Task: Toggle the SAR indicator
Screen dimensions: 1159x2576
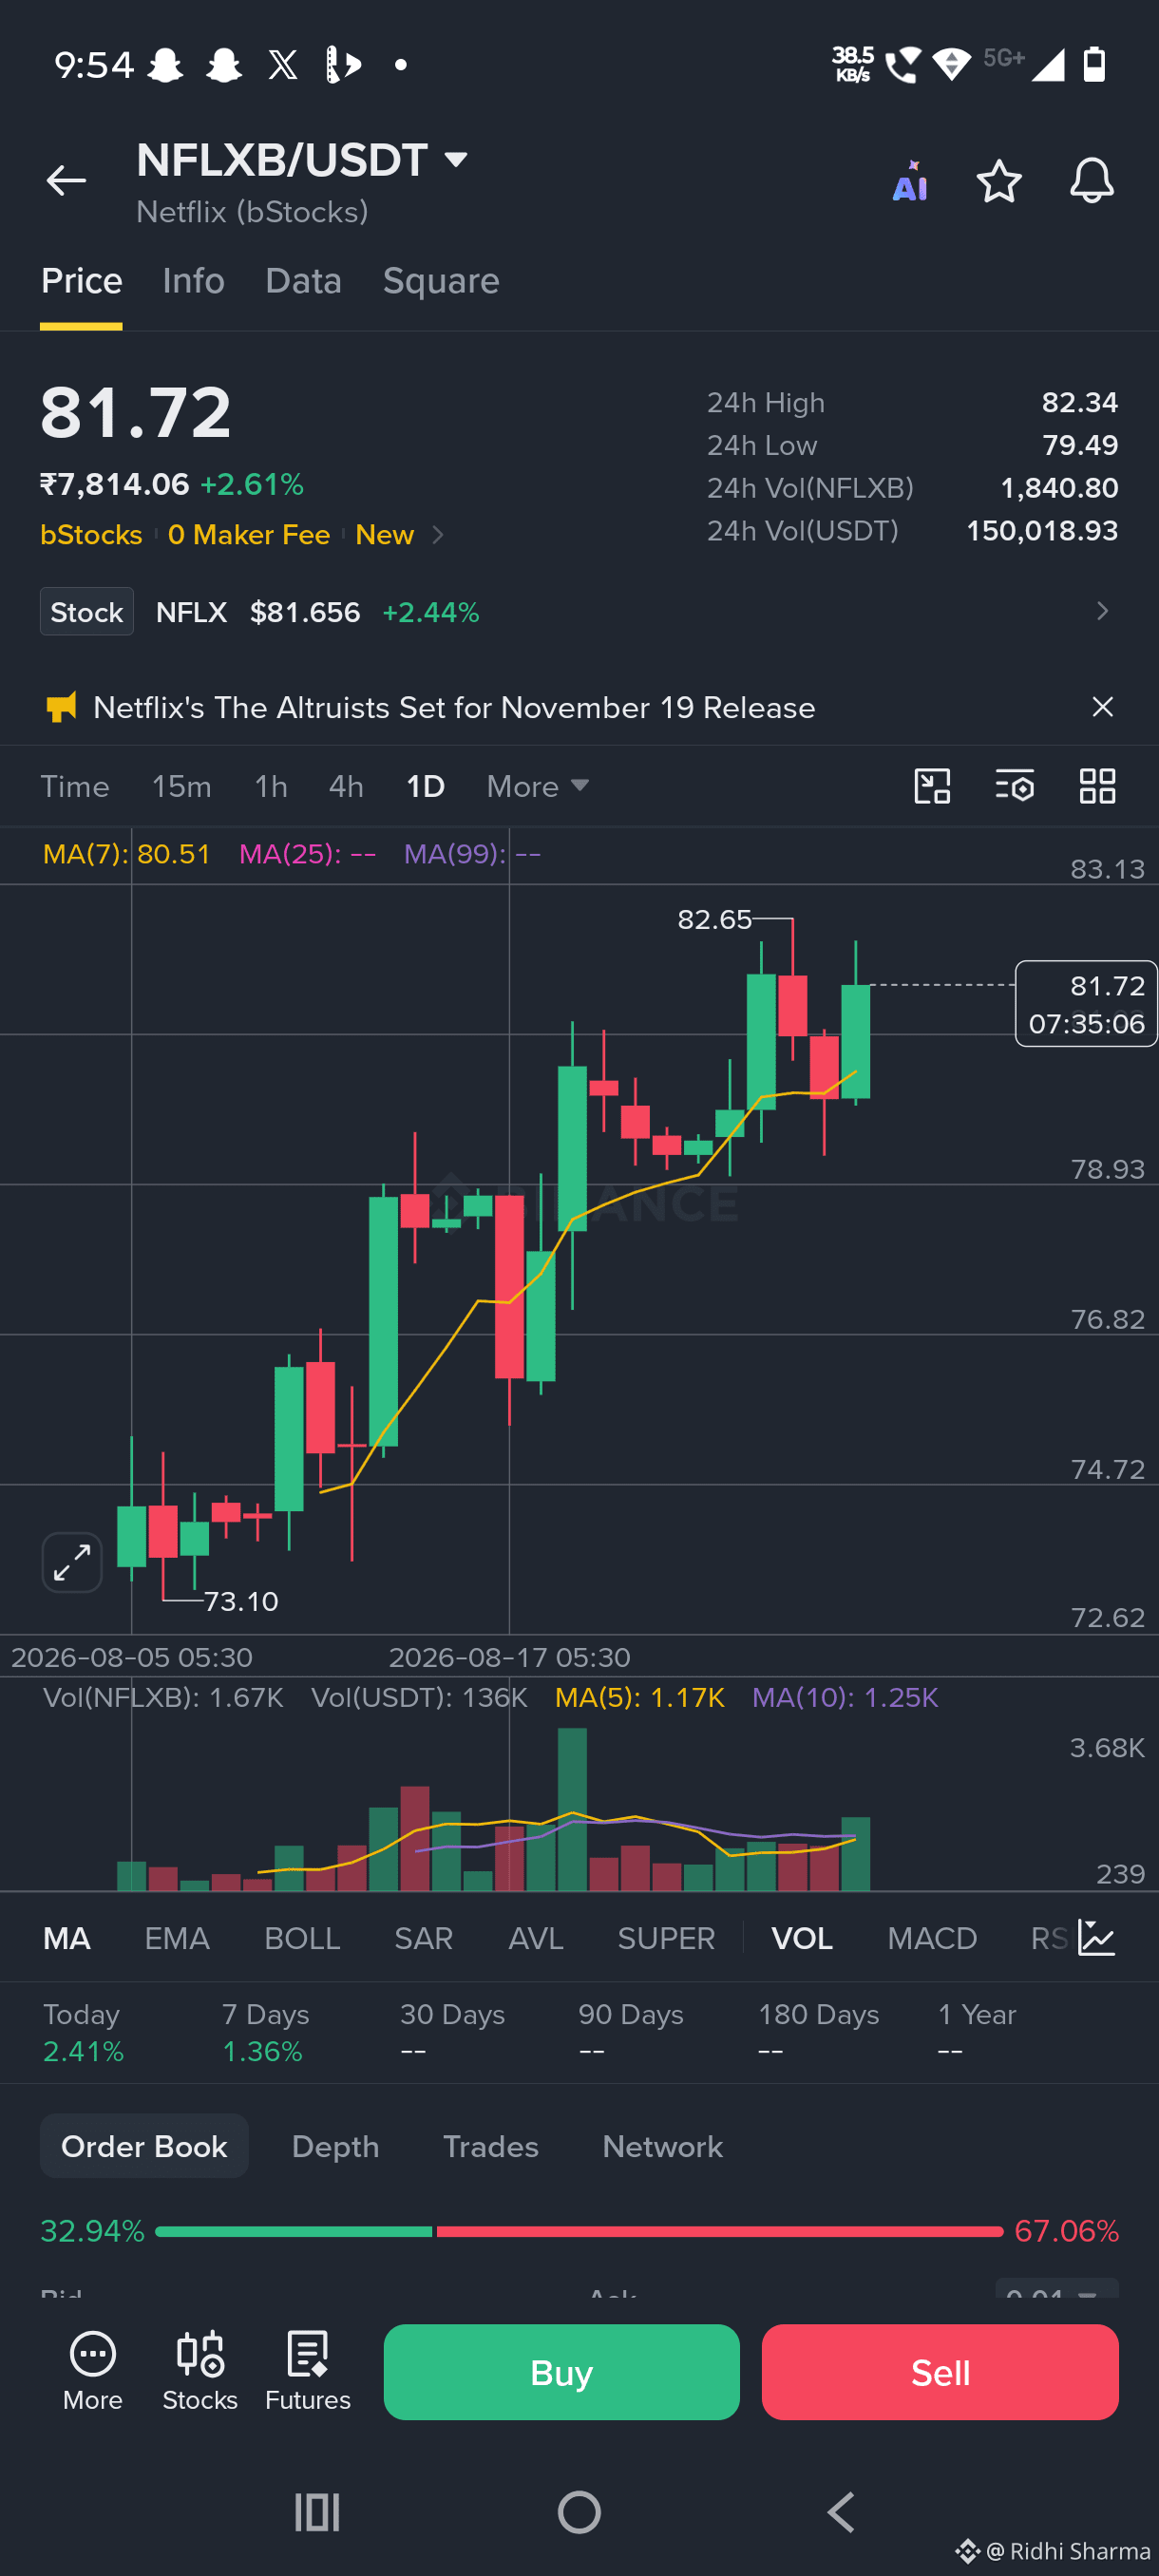Action: click(423, 1939)
